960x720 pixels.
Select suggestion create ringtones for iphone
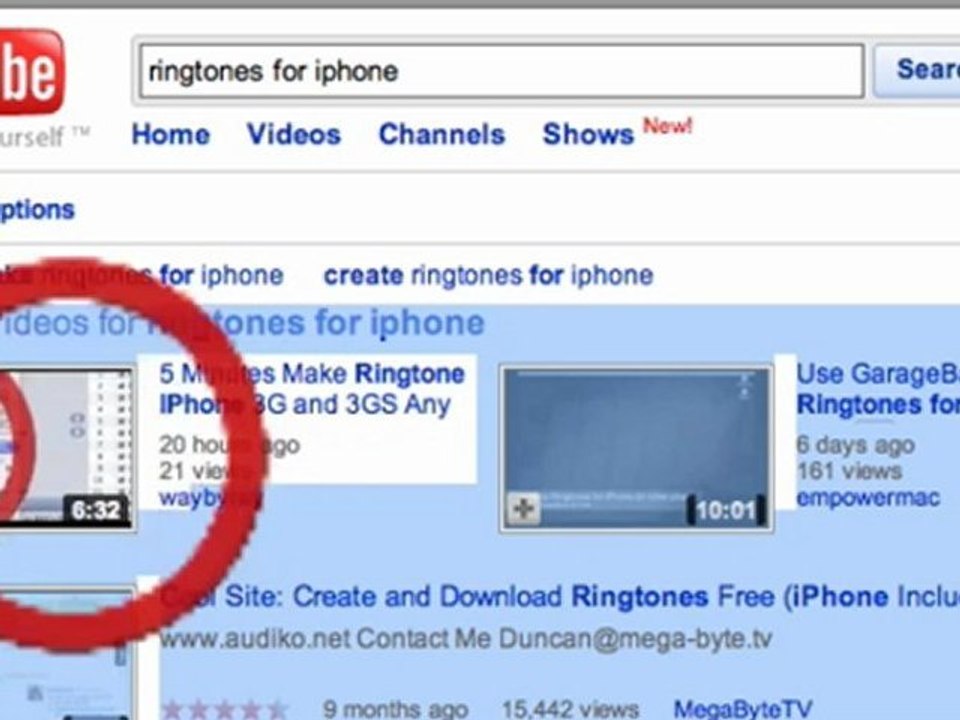[x=489, y=276]
